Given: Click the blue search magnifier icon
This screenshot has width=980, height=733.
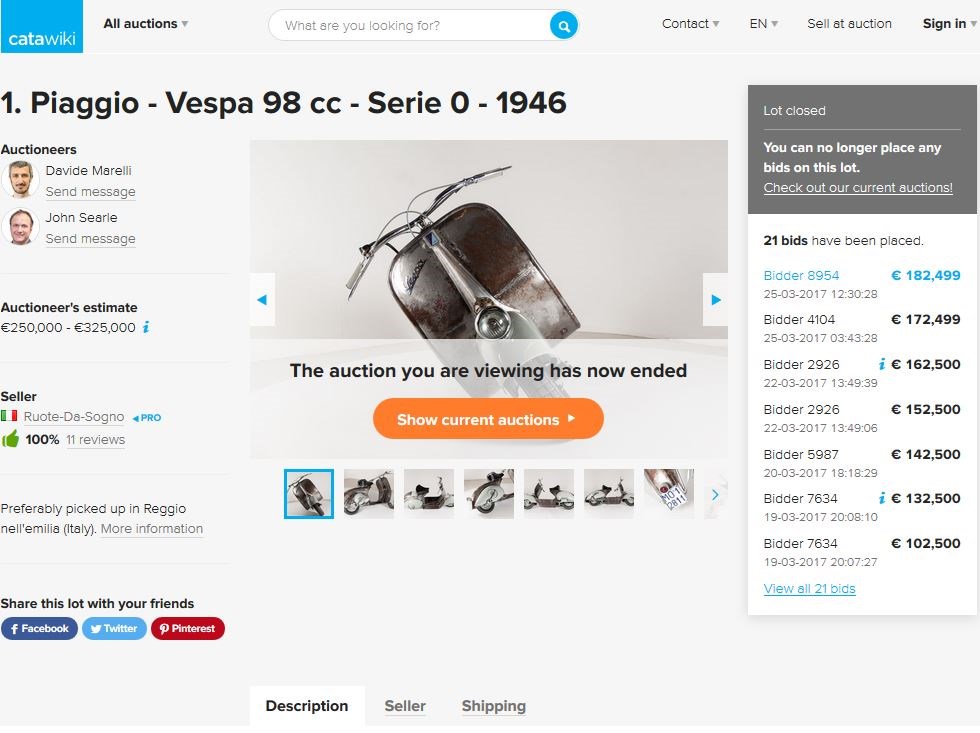Looking at the screenshot, I should pyautogui.click(x=564, y=26).
